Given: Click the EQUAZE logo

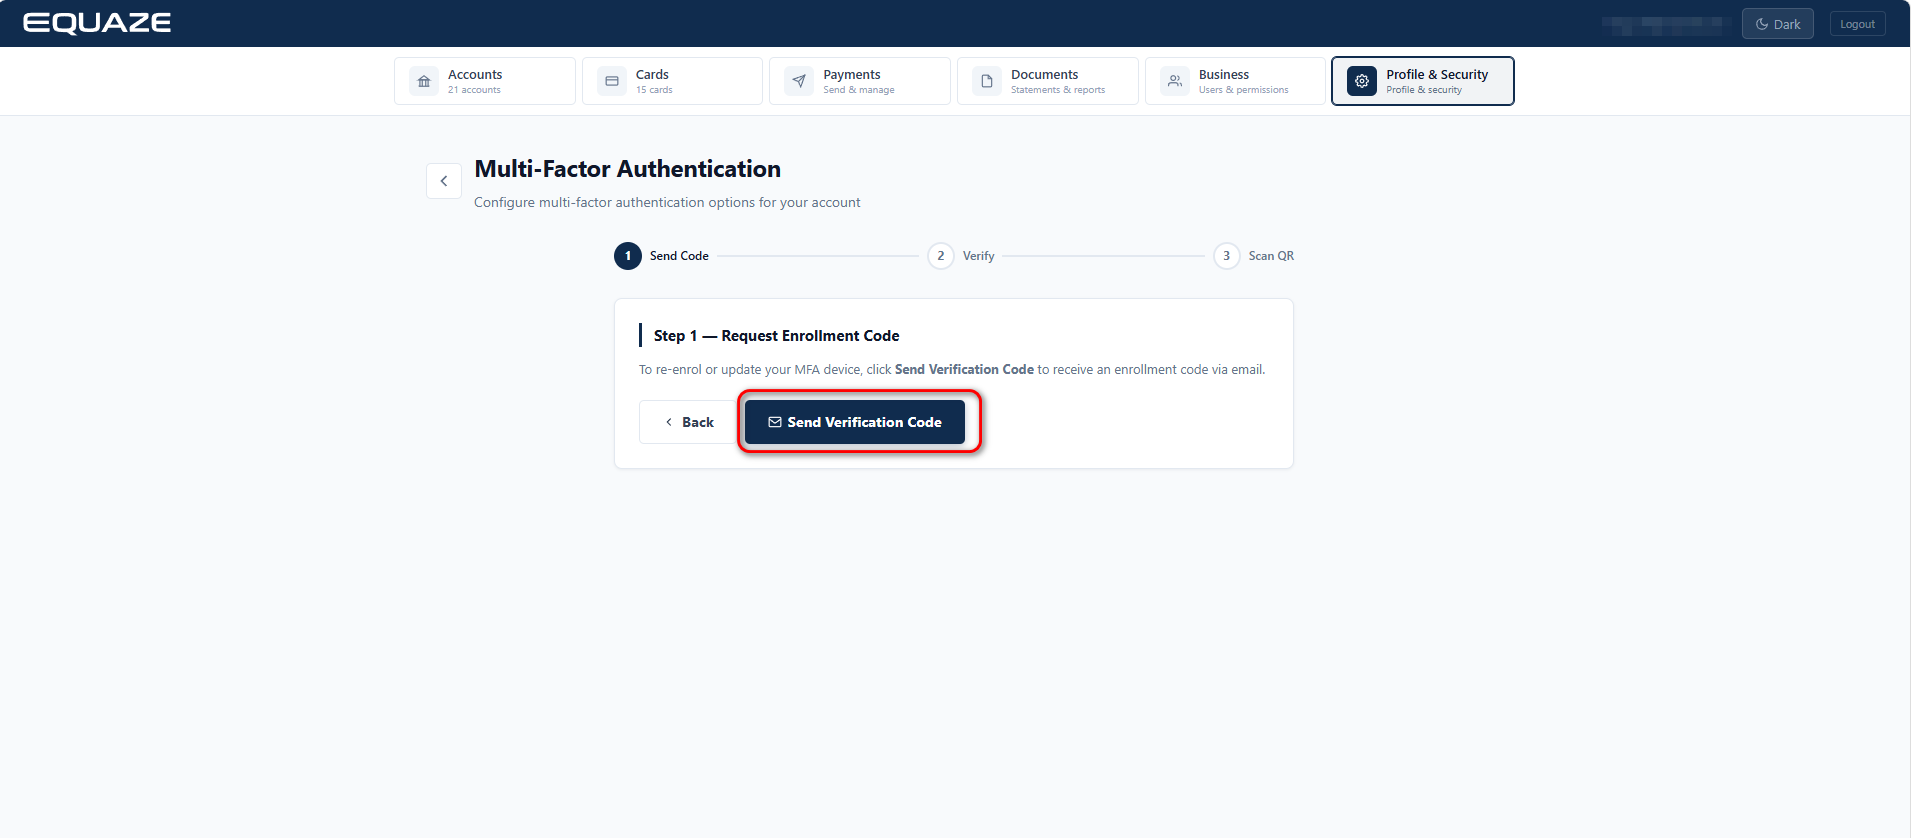Looking at the screenshot, I should coord(97,23).
